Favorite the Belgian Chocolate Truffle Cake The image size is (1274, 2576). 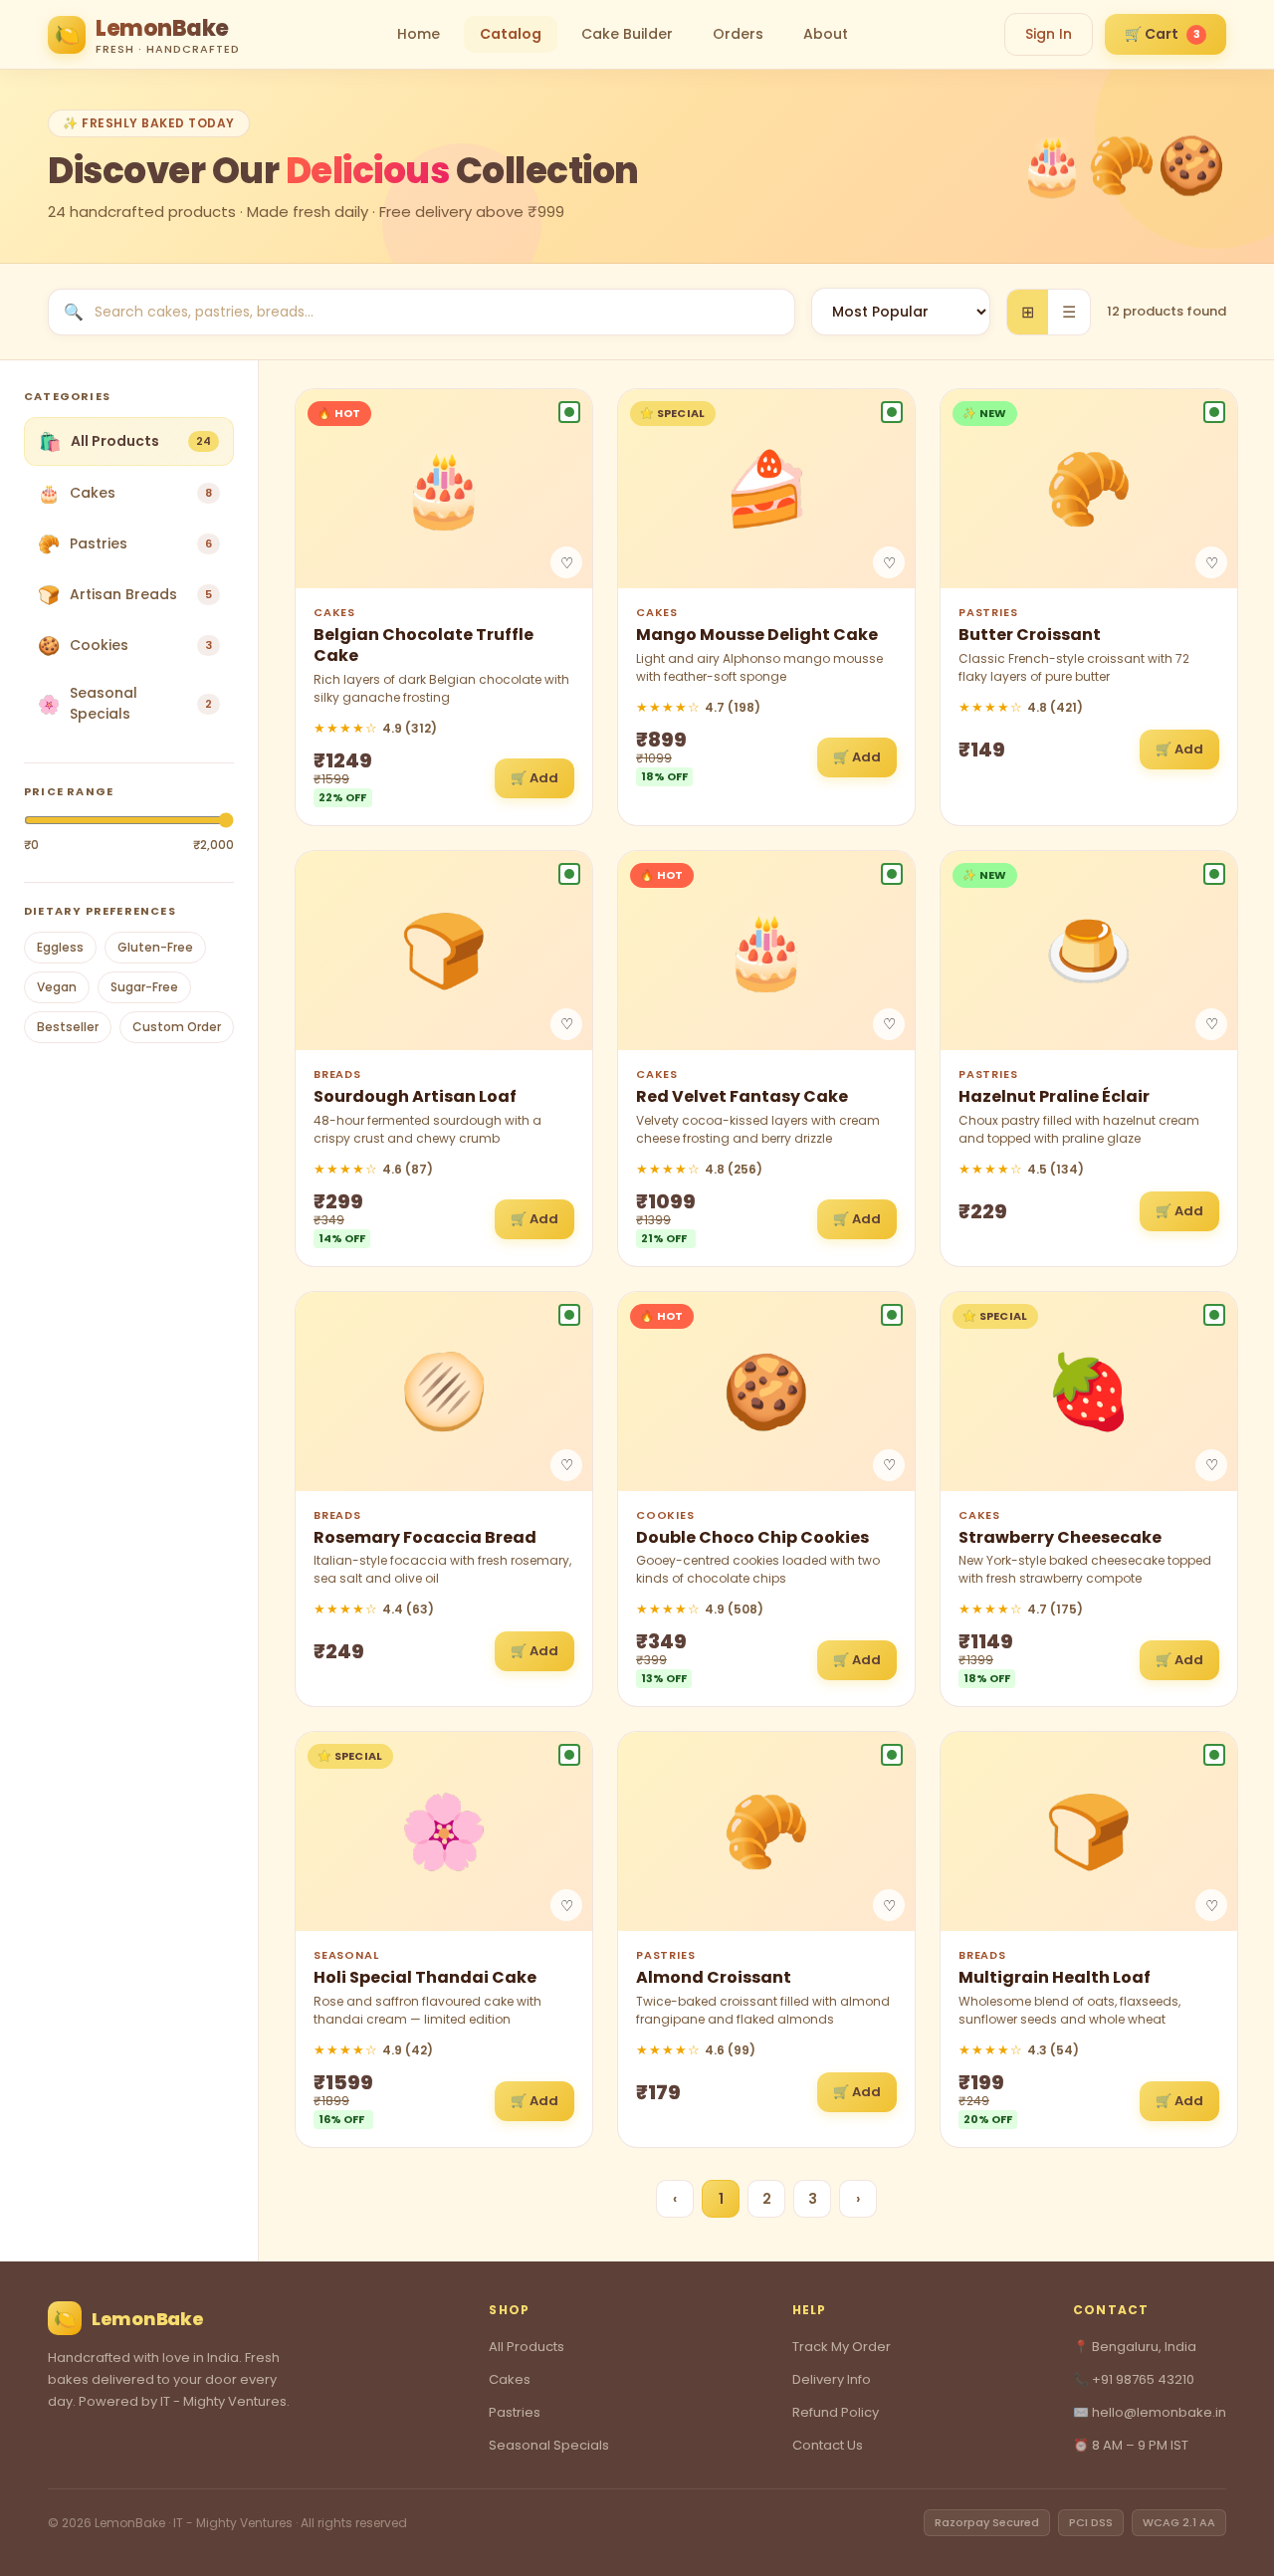568,562
